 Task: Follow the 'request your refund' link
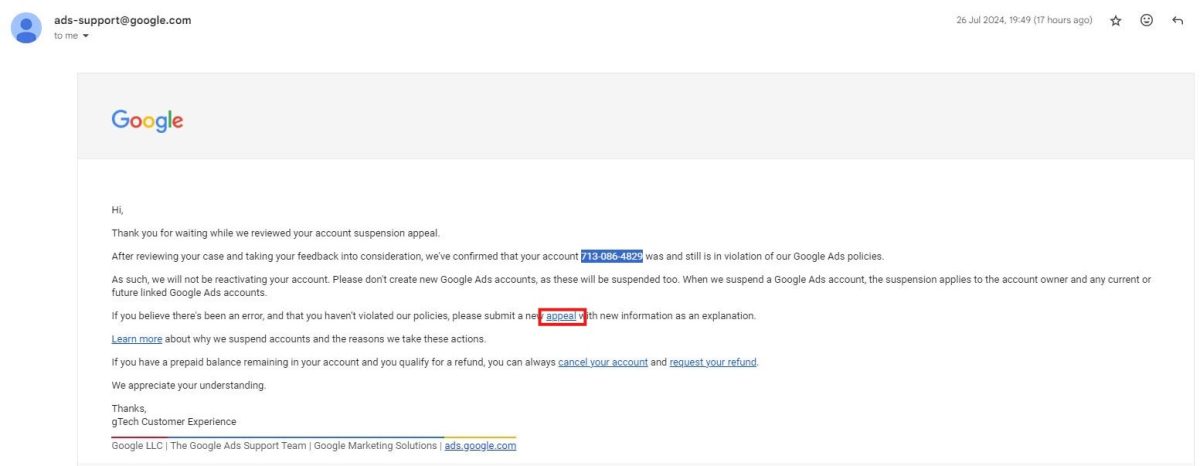713,362
